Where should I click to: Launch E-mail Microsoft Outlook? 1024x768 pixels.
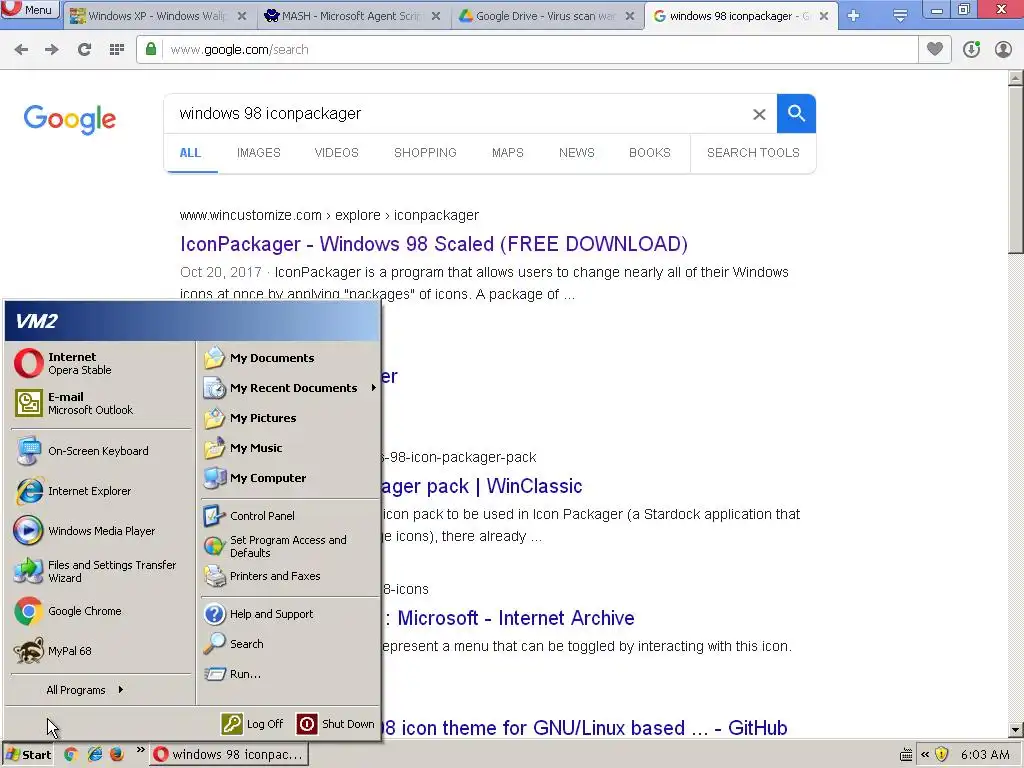coord(101,403)
